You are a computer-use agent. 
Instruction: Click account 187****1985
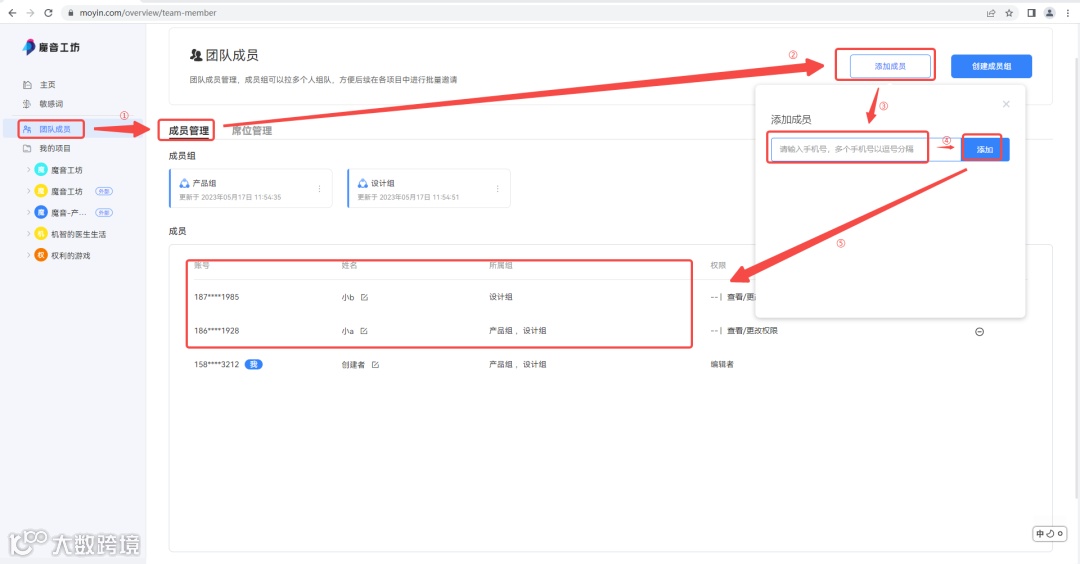point(216,297)
